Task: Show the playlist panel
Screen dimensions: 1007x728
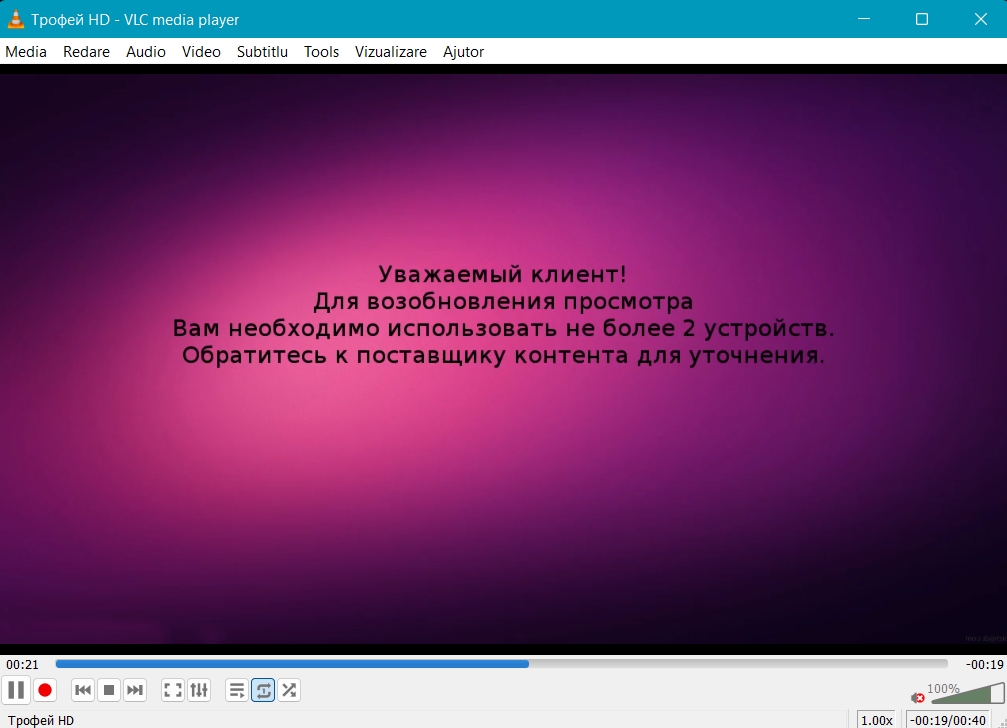Action: 237,690
